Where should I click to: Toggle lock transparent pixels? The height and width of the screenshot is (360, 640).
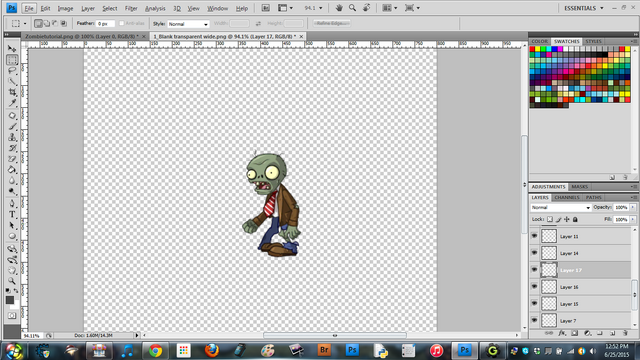click(550, 219)
